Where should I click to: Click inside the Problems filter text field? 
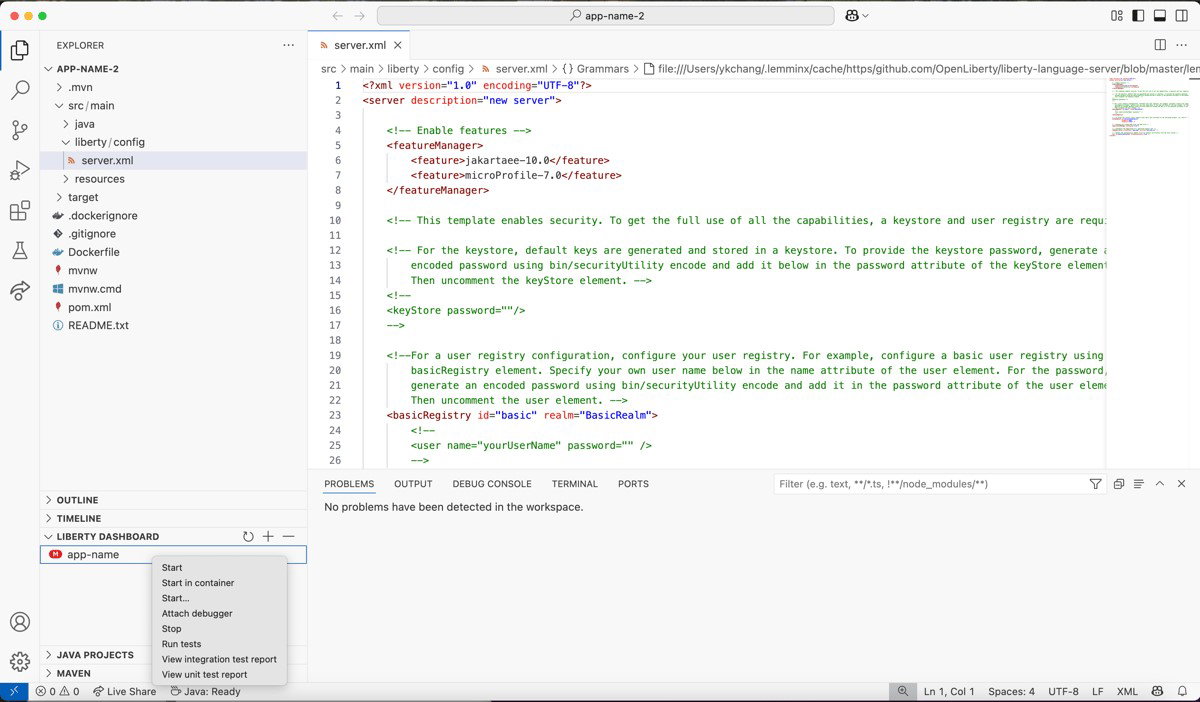pyautogui.click(x=930, y=484)
